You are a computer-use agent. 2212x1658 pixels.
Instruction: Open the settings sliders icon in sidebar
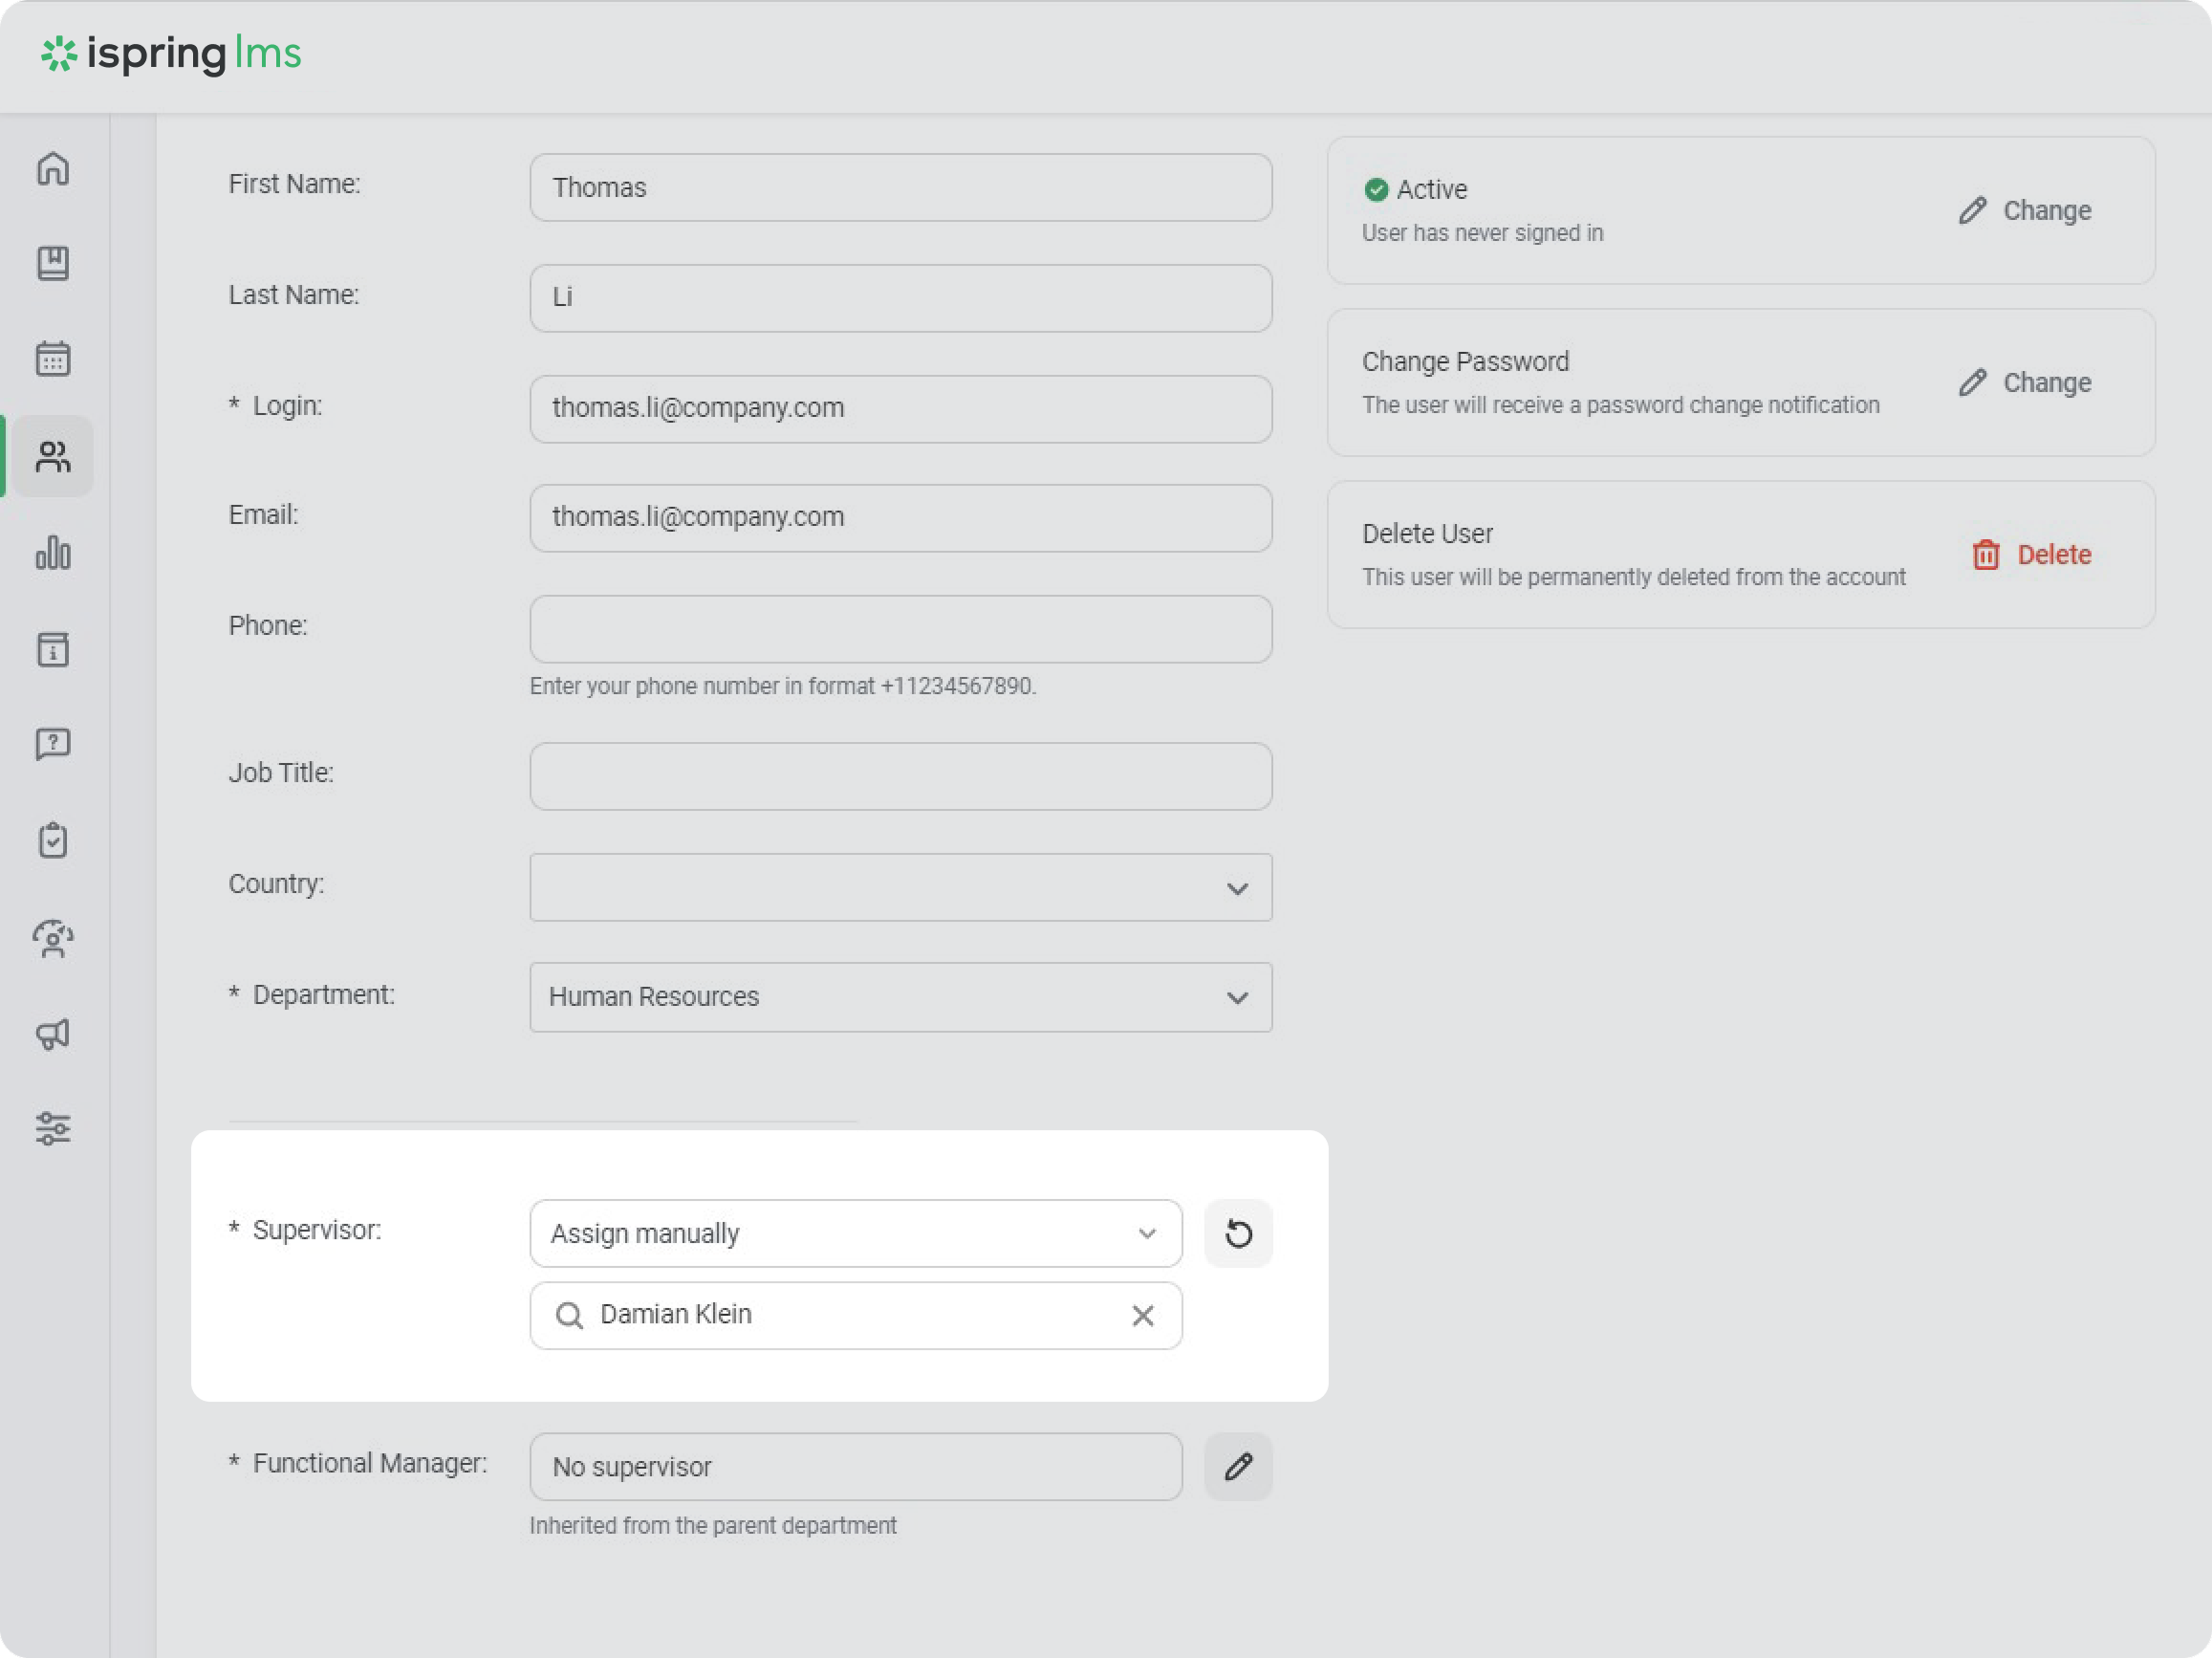[x=53, y=1128]
